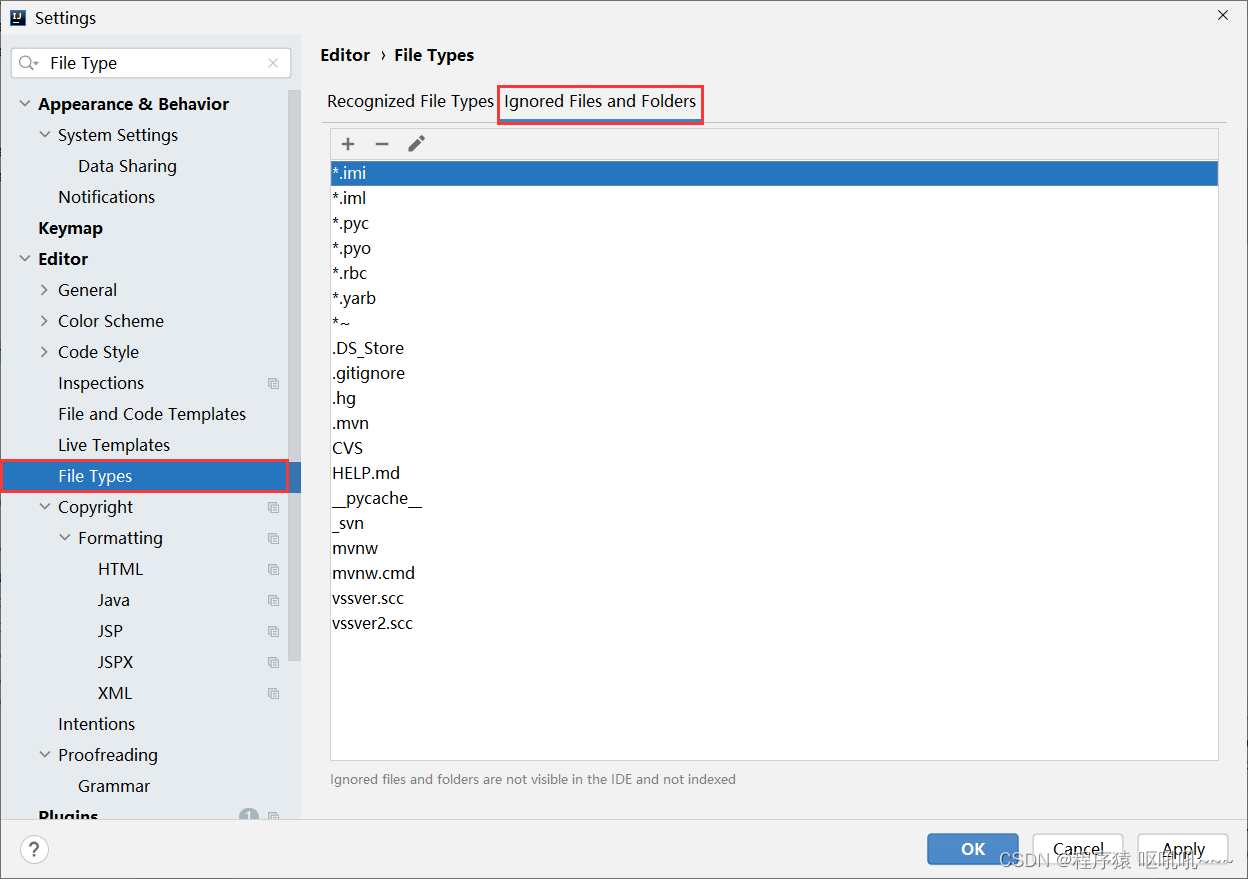Image resolution: width=1248 pixels, height=879 pixels.
Task: Open the Ignored Files and Folders tab
Action: click(x=600, y=101)
